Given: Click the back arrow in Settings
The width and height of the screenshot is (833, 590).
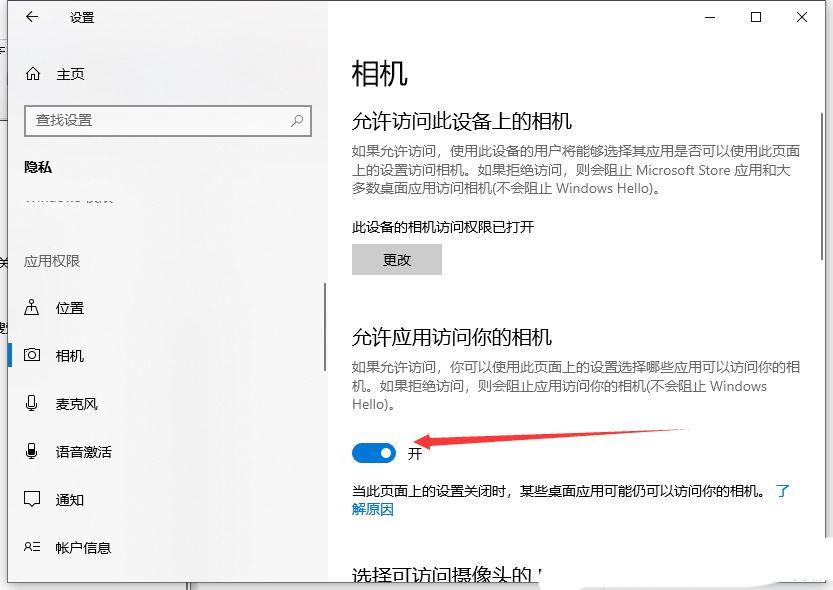Looking at the screenshot, I should 32,17.
